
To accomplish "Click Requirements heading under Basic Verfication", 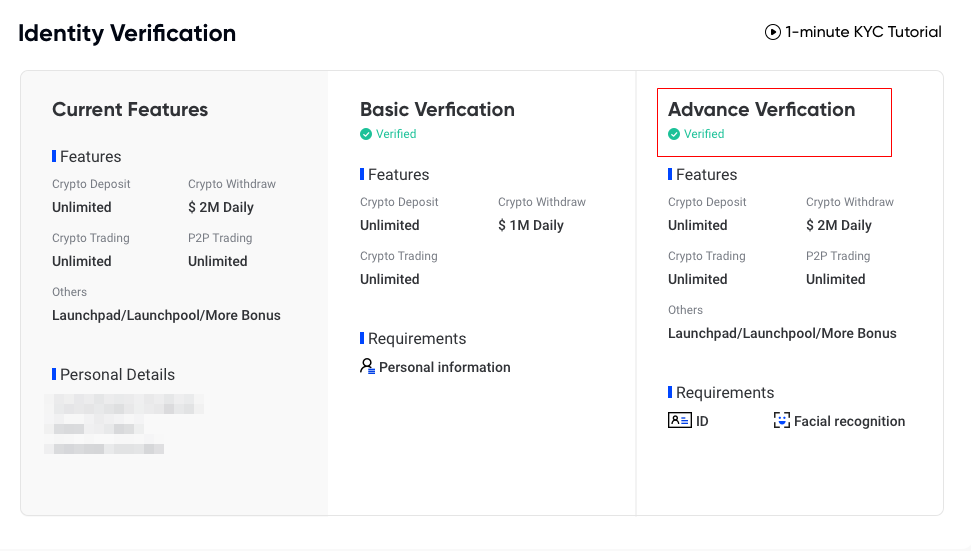I will click(x=417, y=339).
